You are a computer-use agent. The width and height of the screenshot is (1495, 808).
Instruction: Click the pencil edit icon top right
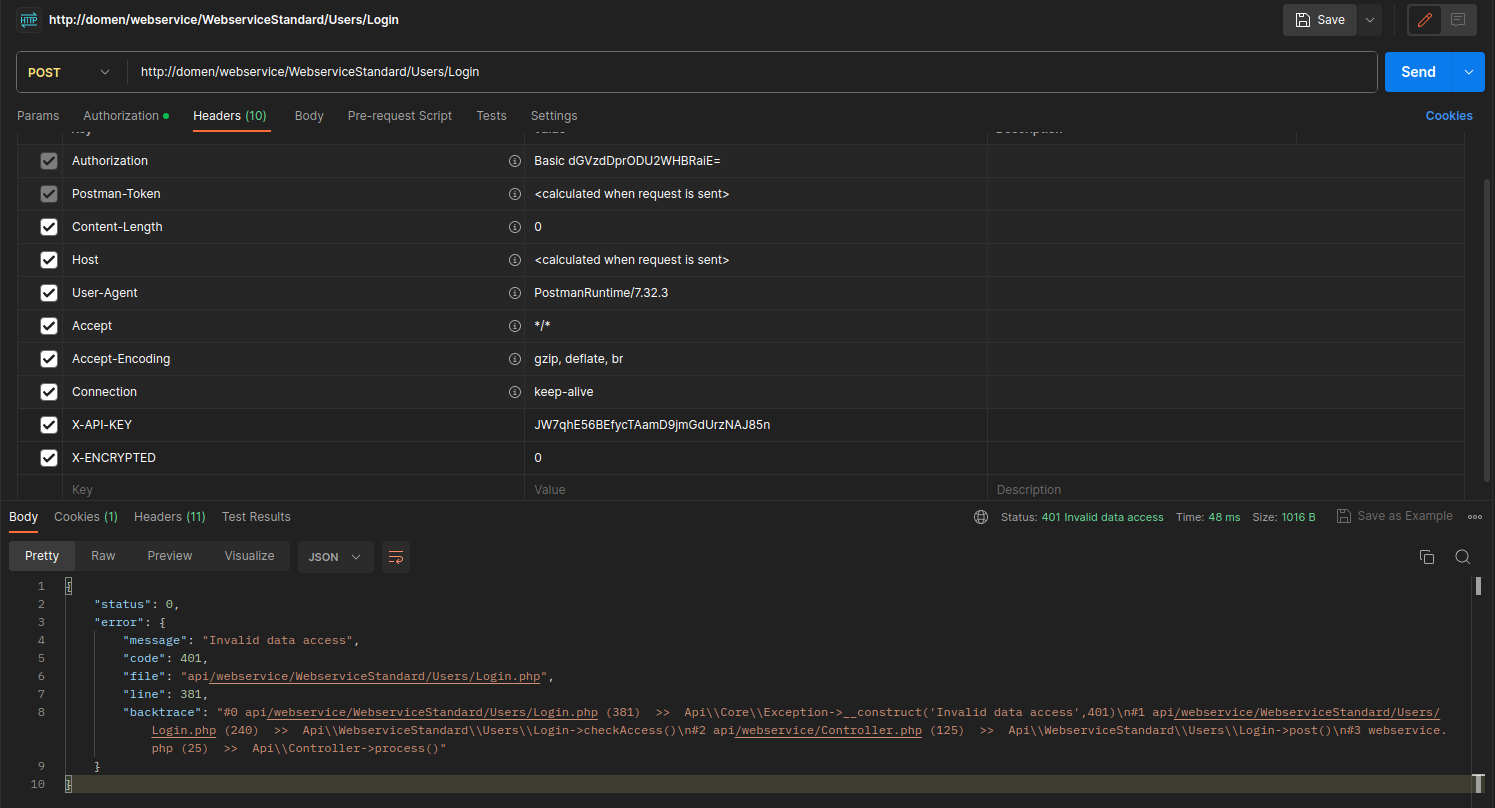tap(1424, 19)
